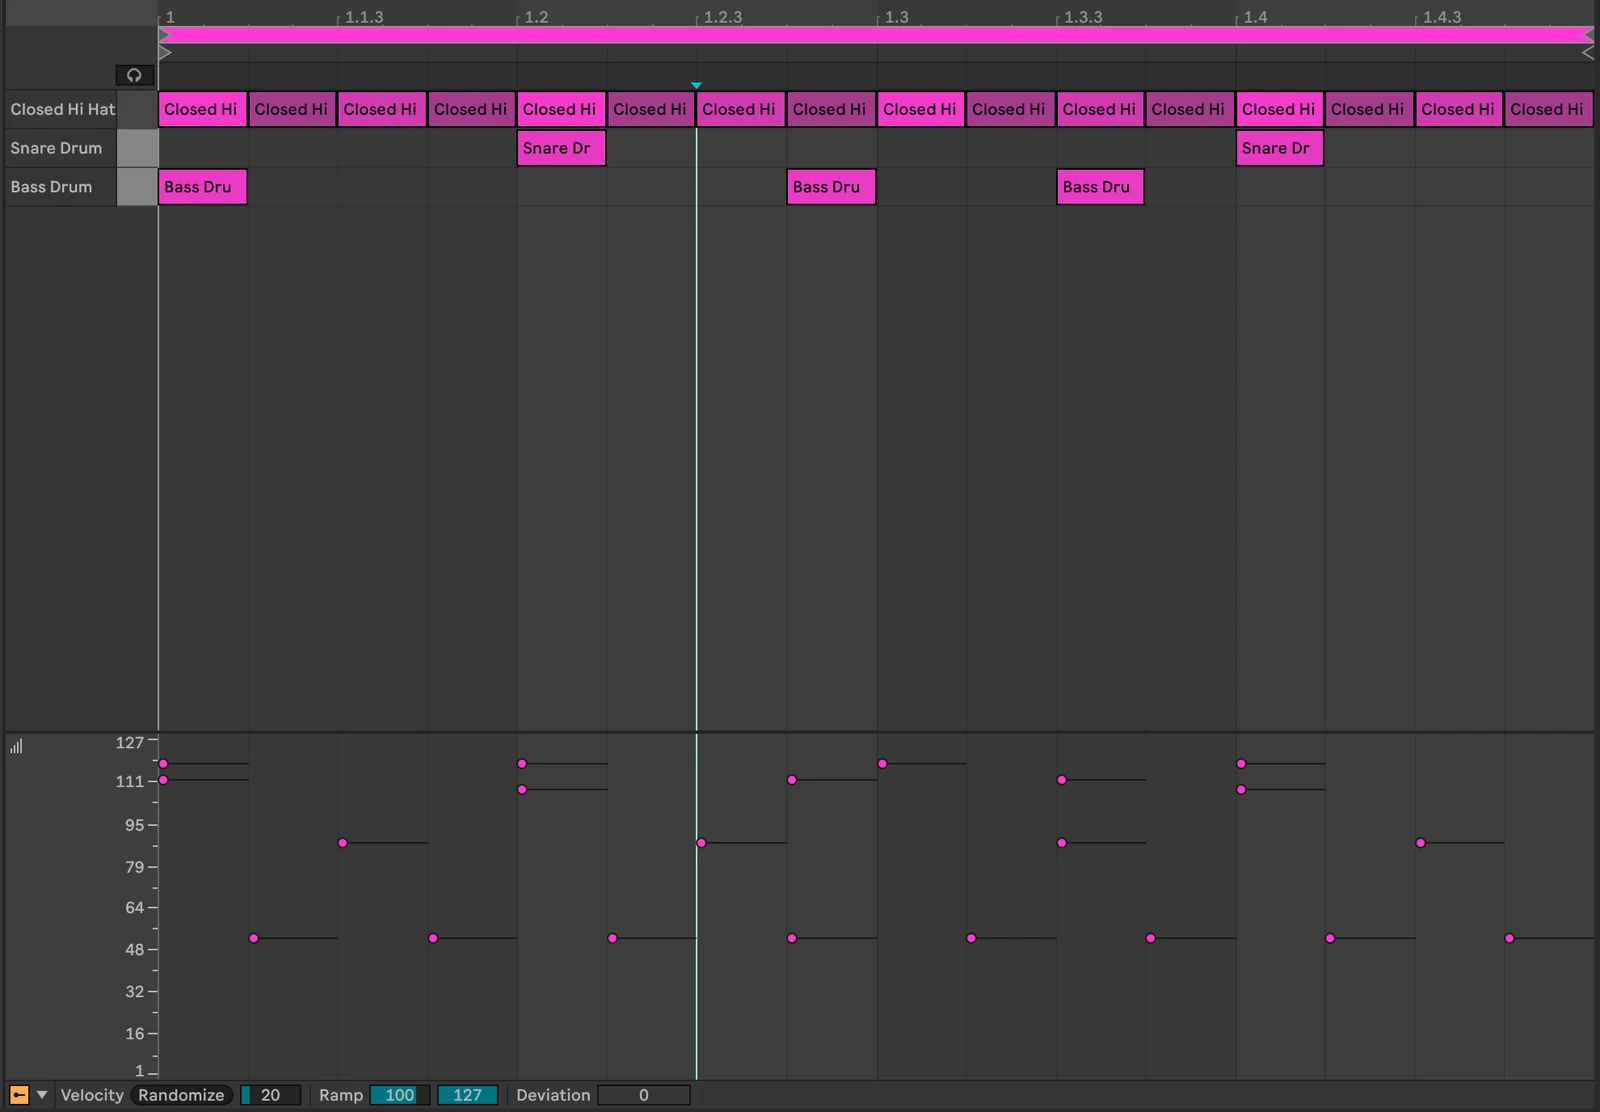The height and width of the screenshot is (1112, 1600).
Task: Select the Snare Drum row label
Action: tap(56, 148)
